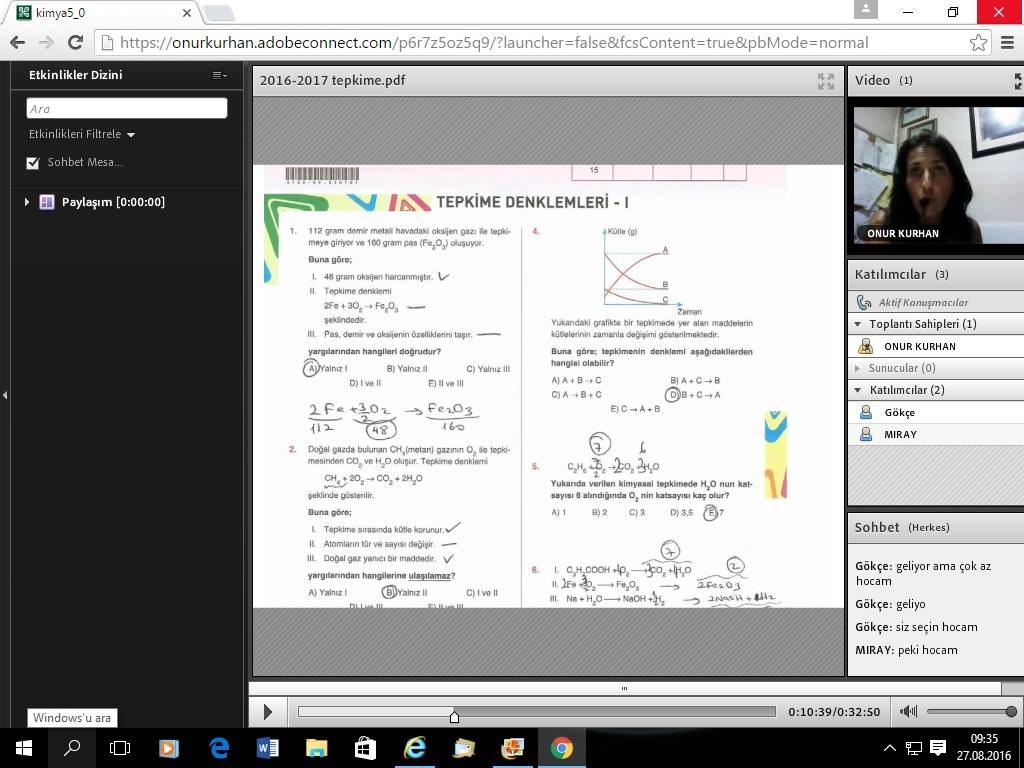Open a new Chrome tab

tap(219, 12)
